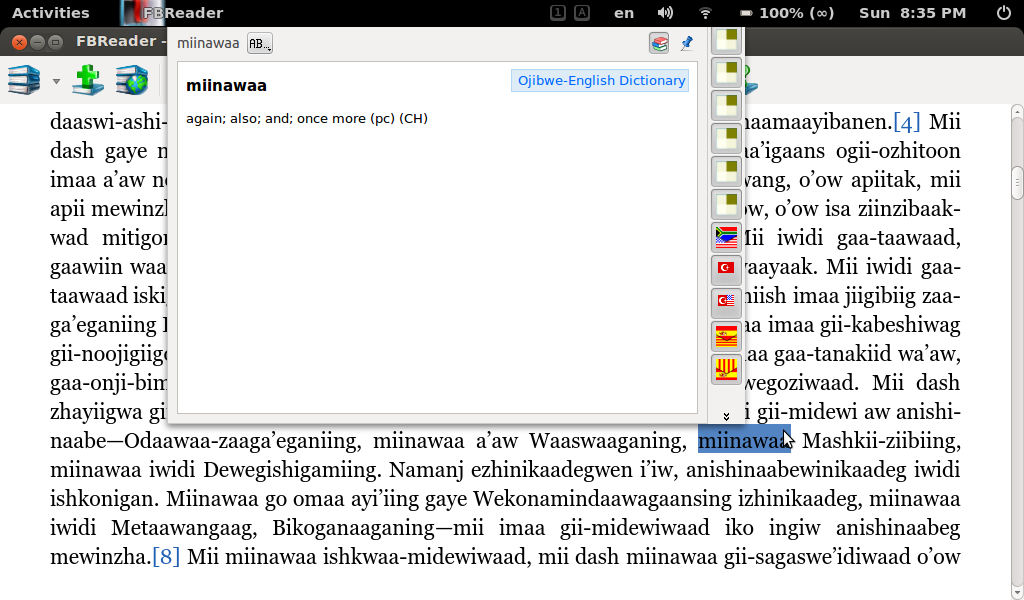This screenshot has width=1024, height=600.
Task: Click the add book green plus icon
Action: click(88, 80)
